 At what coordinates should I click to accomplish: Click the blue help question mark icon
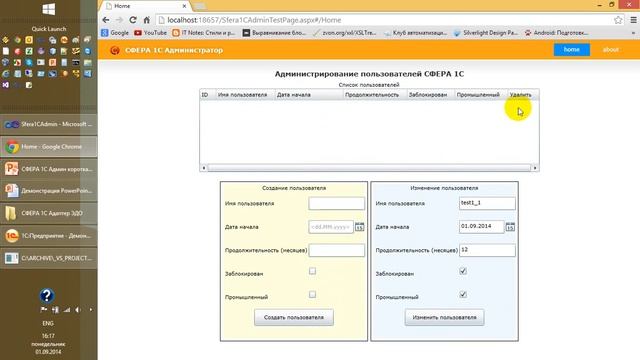tap(47, 295)
